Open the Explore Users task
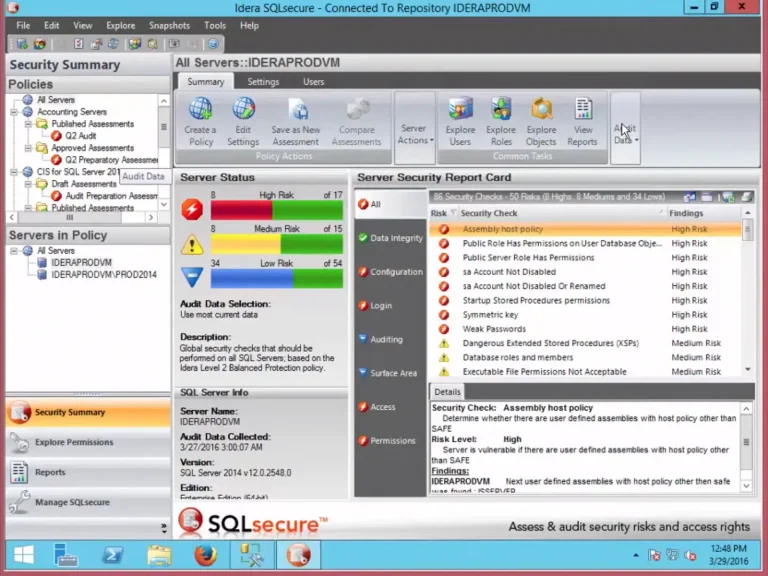The image size is (768, 576). [460, 110]
